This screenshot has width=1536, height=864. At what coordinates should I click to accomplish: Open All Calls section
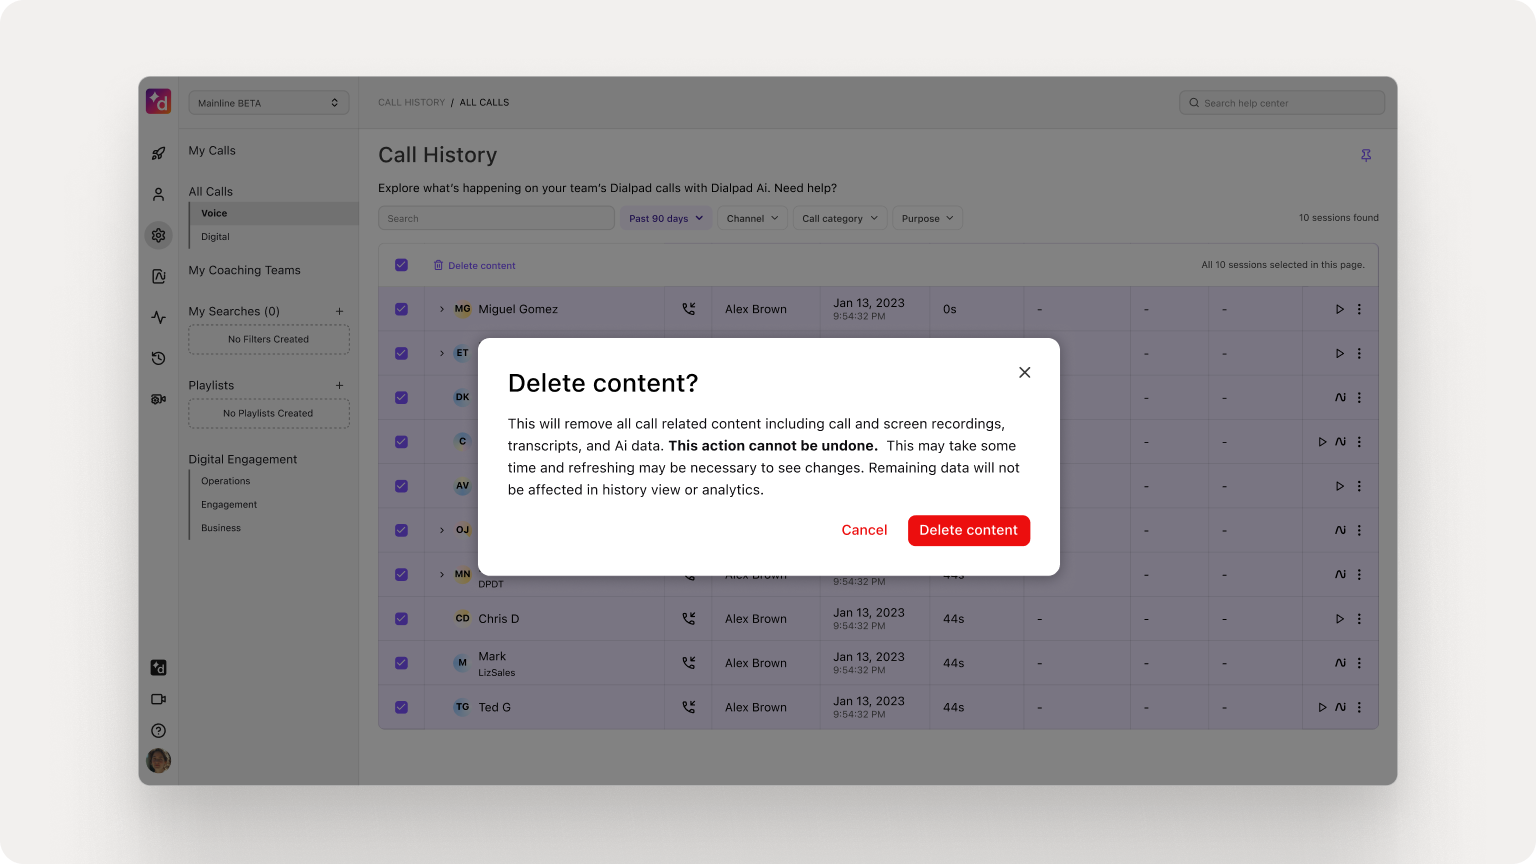point(211,192)
